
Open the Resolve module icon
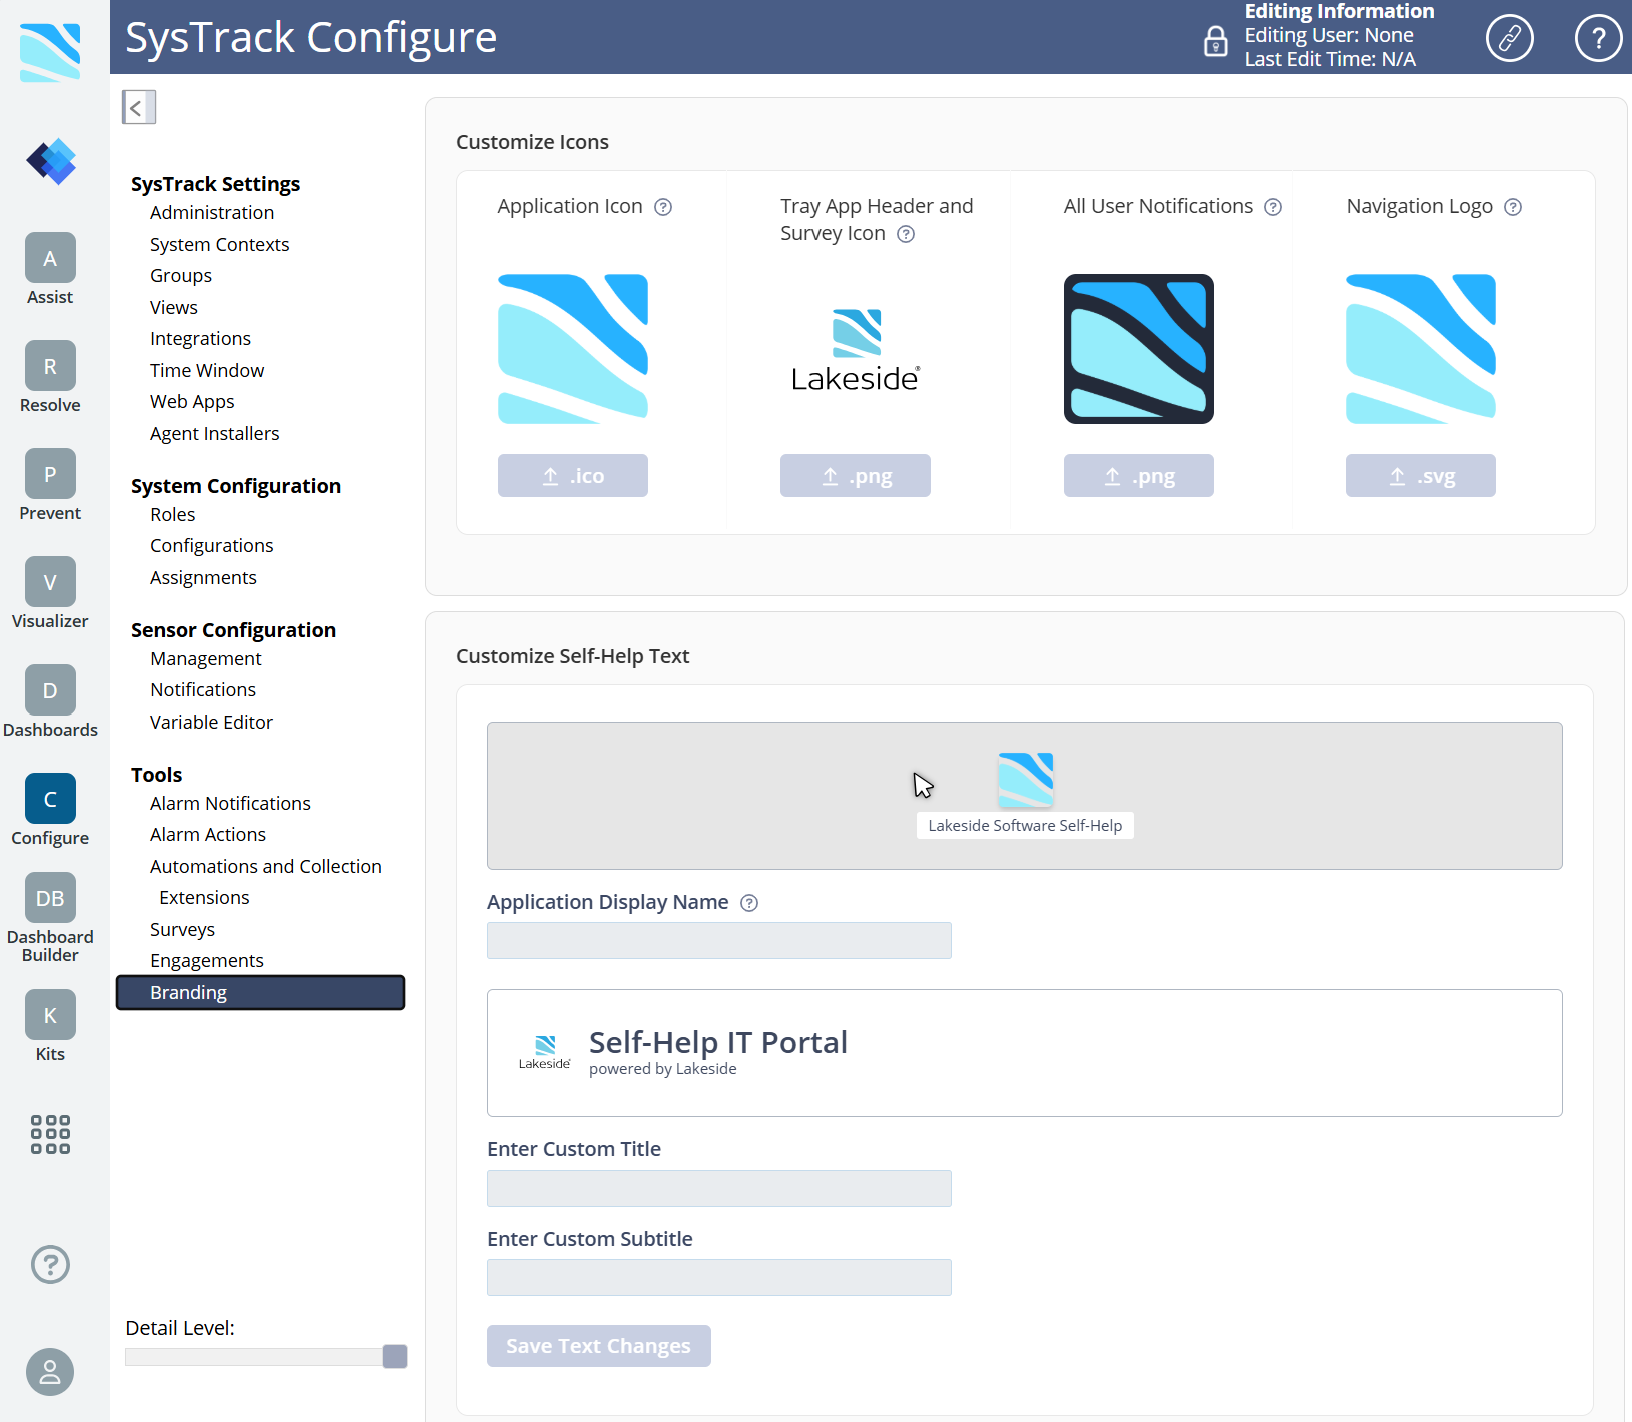coord(50,367)
